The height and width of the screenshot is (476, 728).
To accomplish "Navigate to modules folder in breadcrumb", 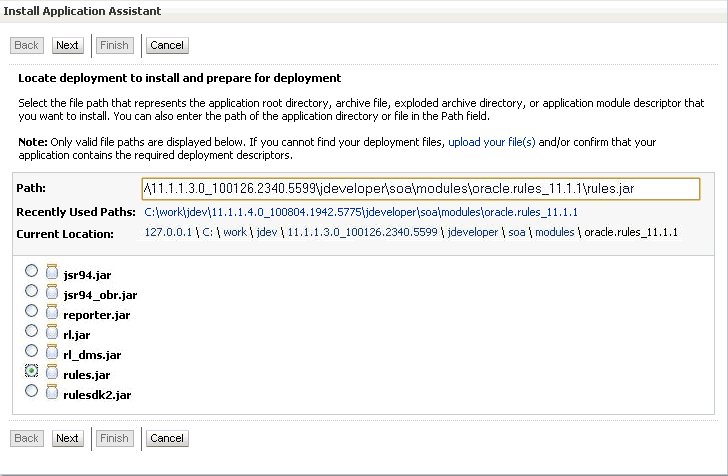I will pos(555,232).
